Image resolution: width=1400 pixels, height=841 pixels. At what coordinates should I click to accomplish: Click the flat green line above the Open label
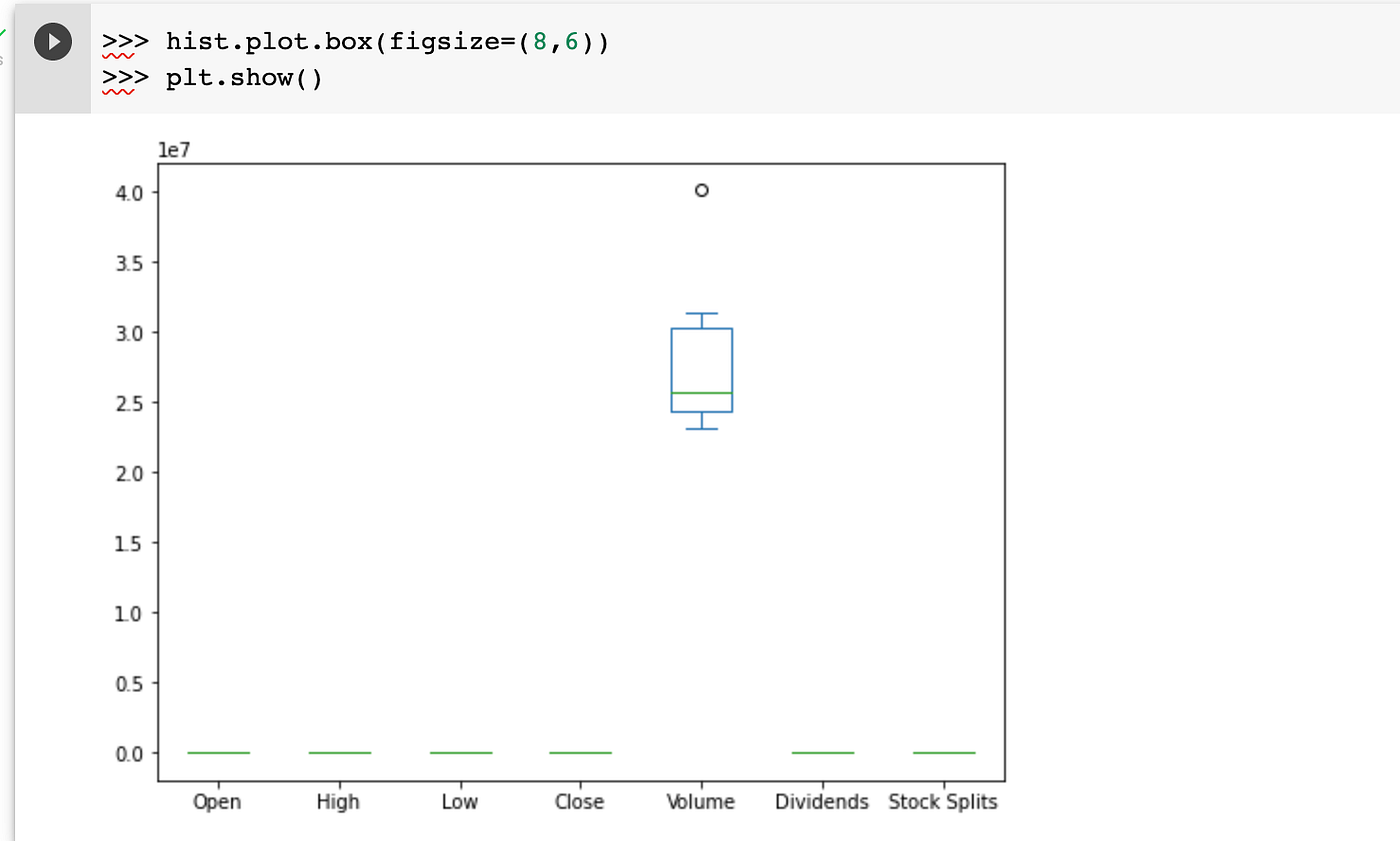pyautogui.click(x=216, y=752)
